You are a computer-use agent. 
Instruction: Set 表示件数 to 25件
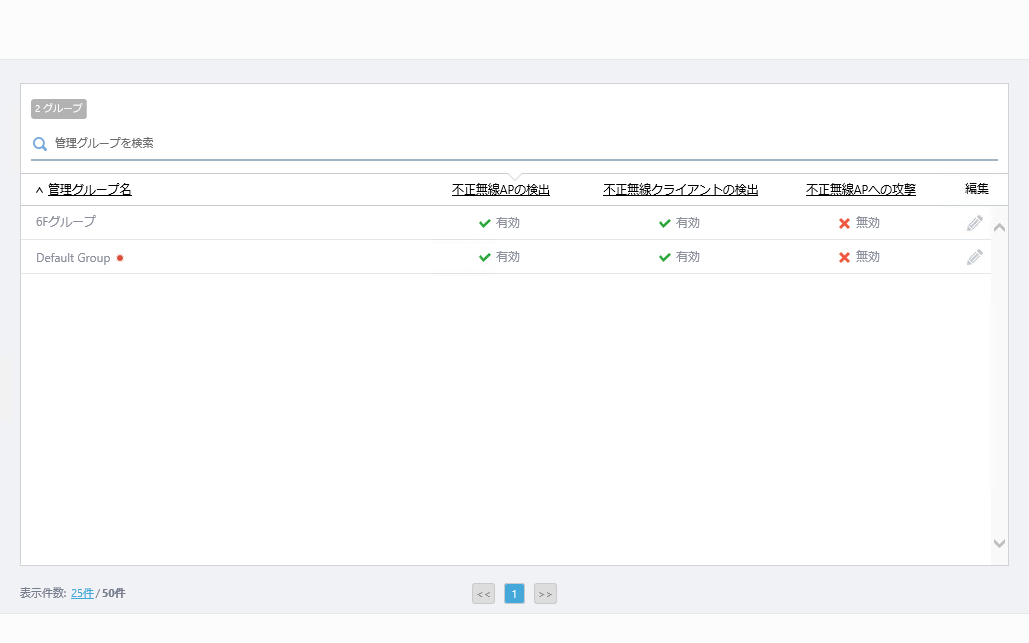coord(82,593)
